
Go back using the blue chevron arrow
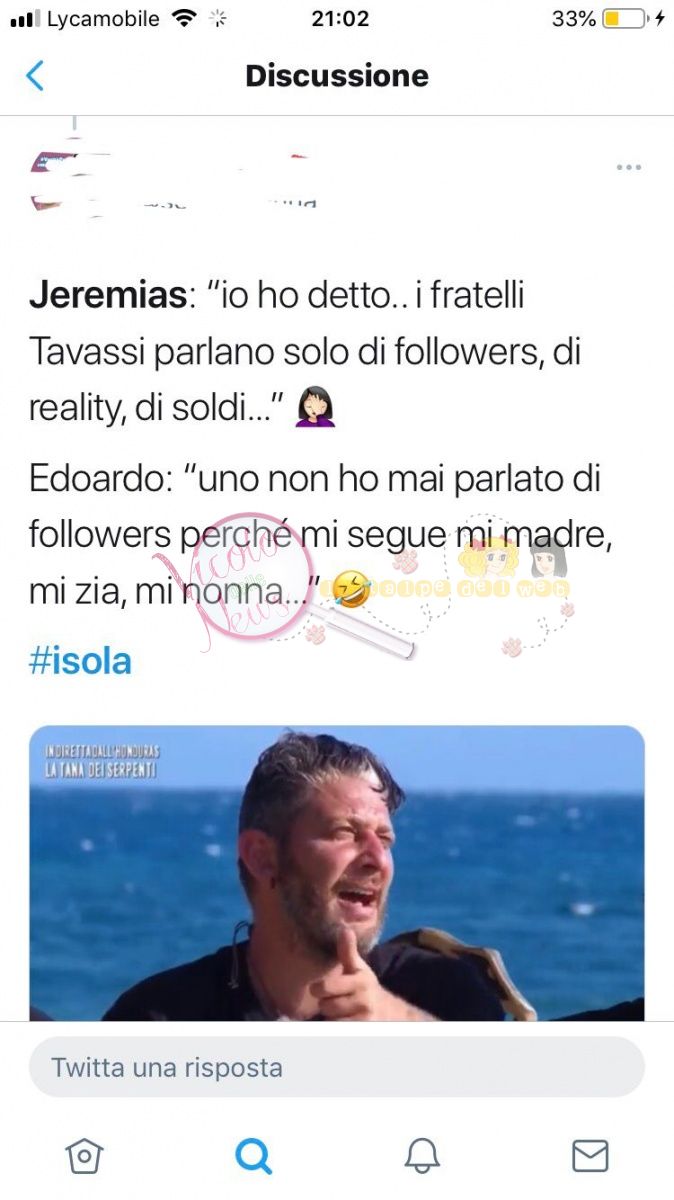[35, 76]
